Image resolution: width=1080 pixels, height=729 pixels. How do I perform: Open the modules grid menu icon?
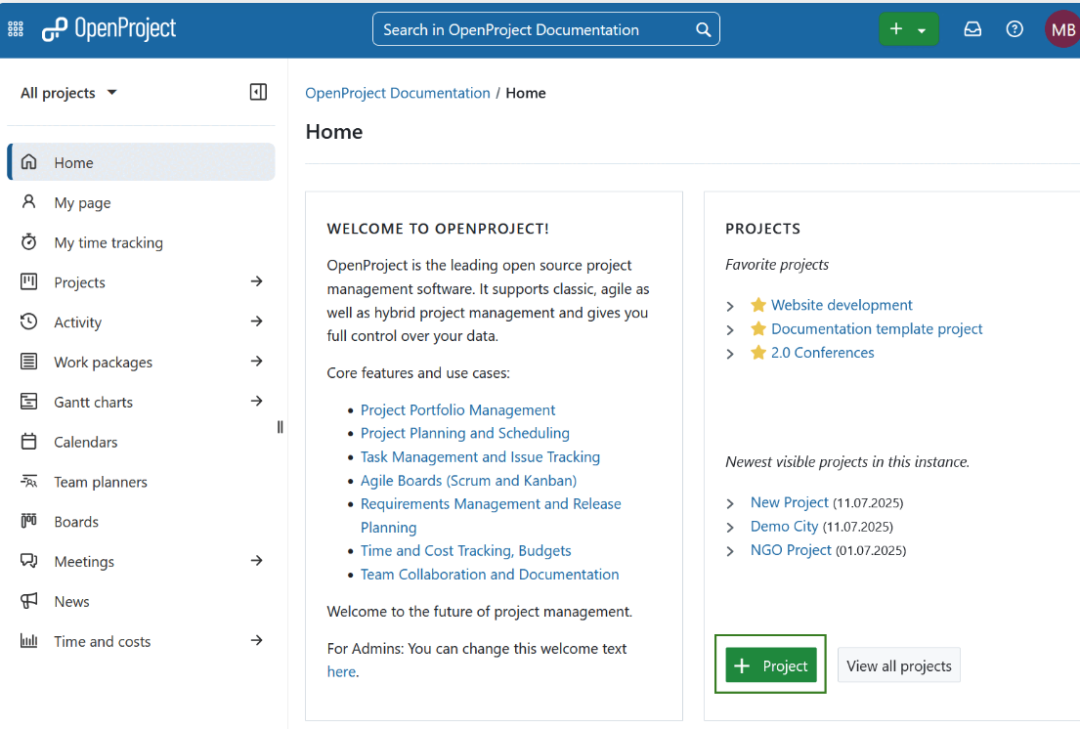[x=15, y=29]
